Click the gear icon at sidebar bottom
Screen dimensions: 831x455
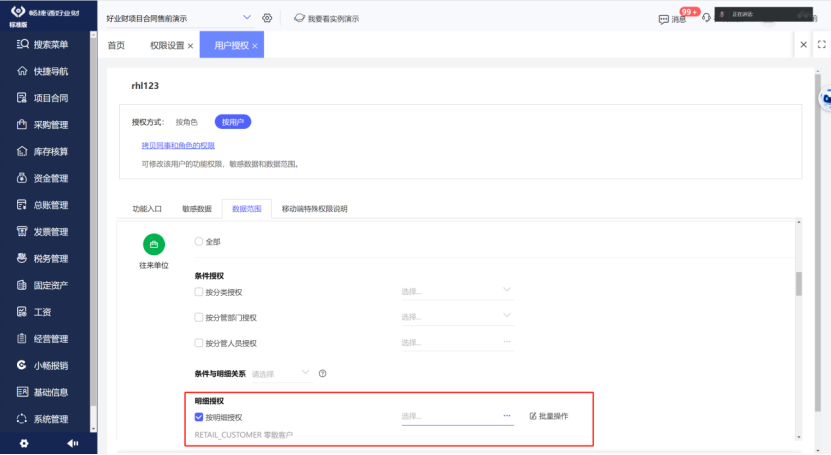coord(24,443)
